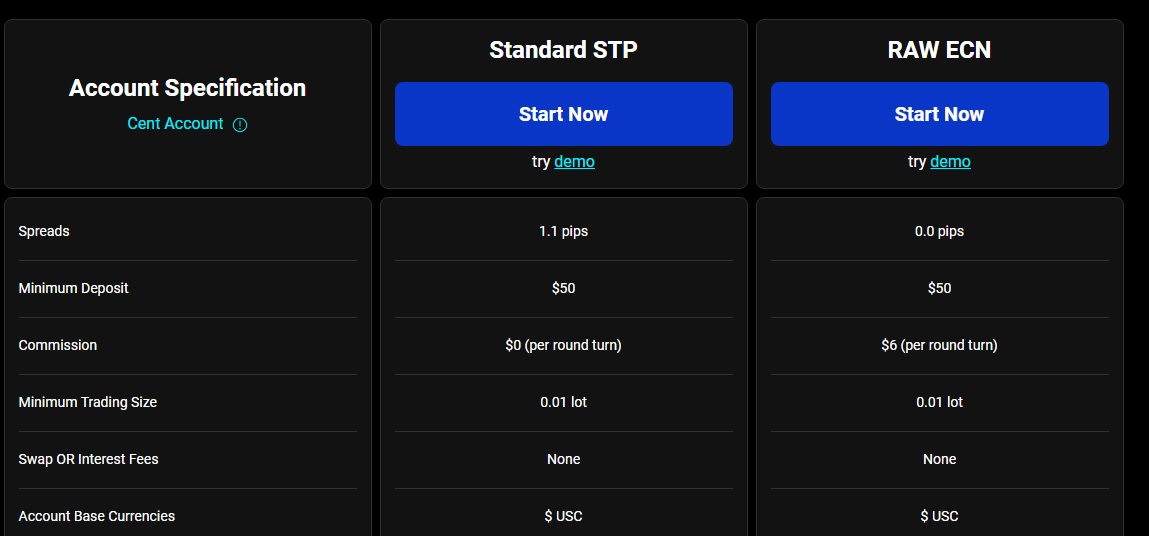
Task: Click the Minimum Trading Size label
Action: pos(88,402)
